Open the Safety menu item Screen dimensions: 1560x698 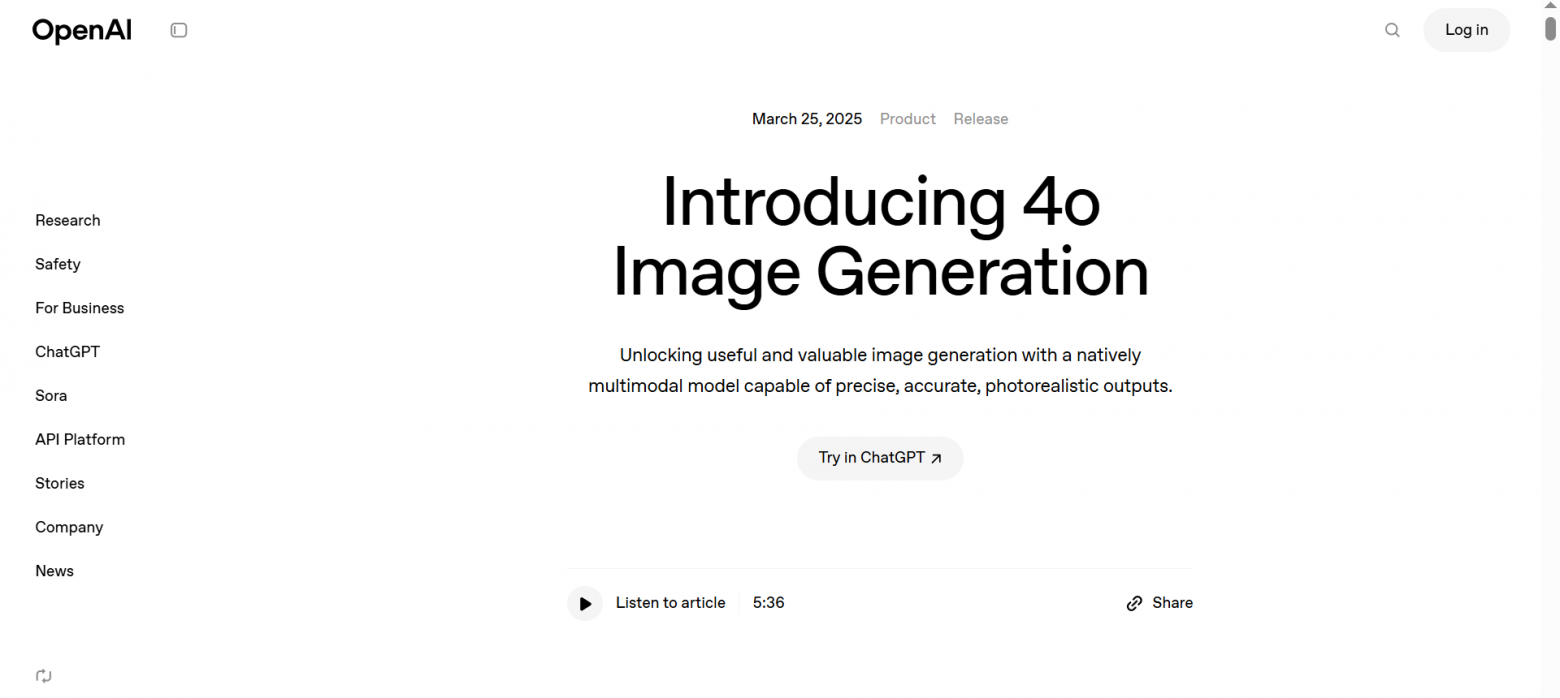tap(58, 264)
